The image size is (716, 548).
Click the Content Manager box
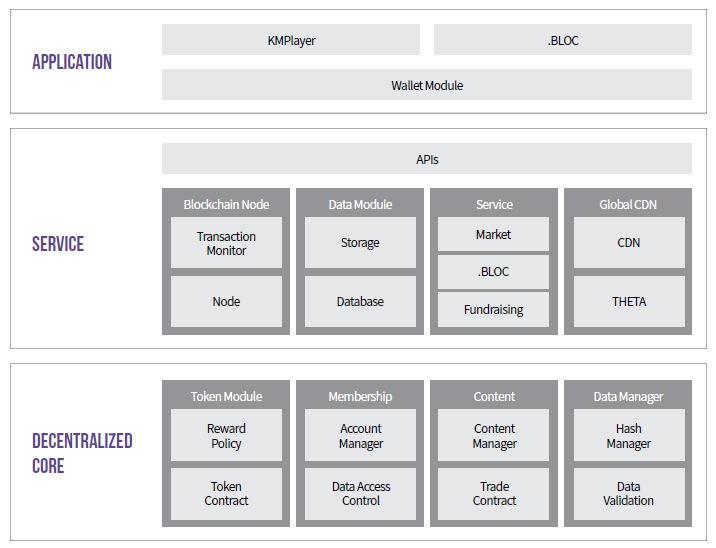coord(494,435)
